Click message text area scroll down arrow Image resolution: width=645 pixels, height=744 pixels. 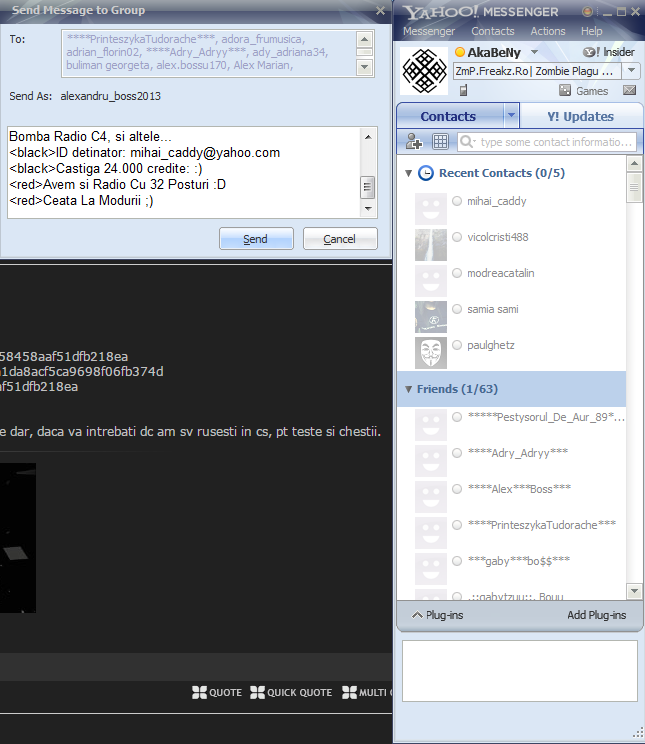[x=368, y=208]
